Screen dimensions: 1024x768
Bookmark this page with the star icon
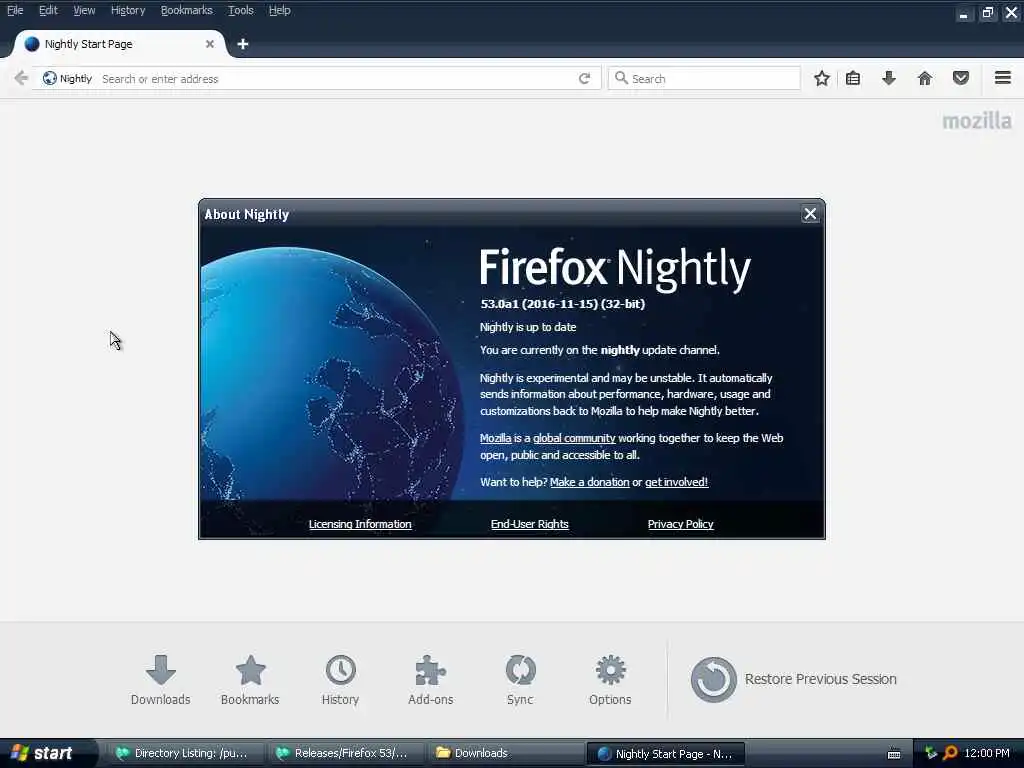tap(822, 78)
